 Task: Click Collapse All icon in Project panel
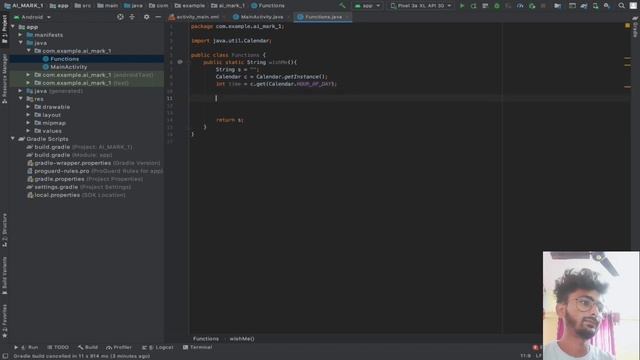[x=132, y=17]
